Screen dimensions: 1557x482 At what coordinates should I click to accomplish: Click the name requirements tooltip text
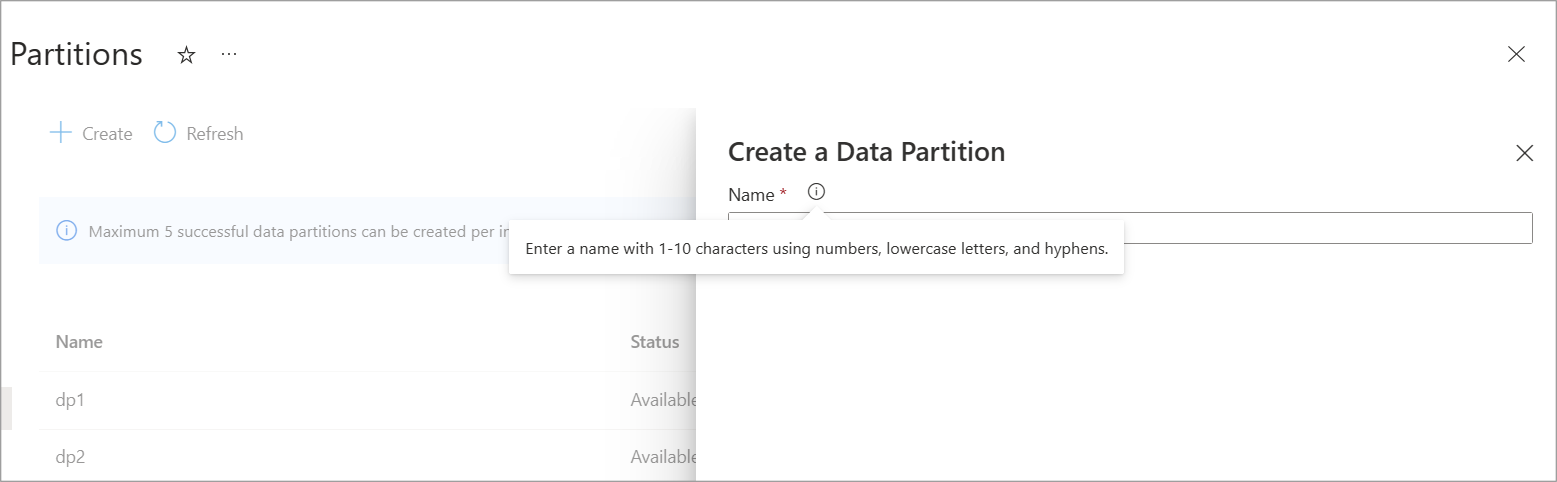point(816,249)
